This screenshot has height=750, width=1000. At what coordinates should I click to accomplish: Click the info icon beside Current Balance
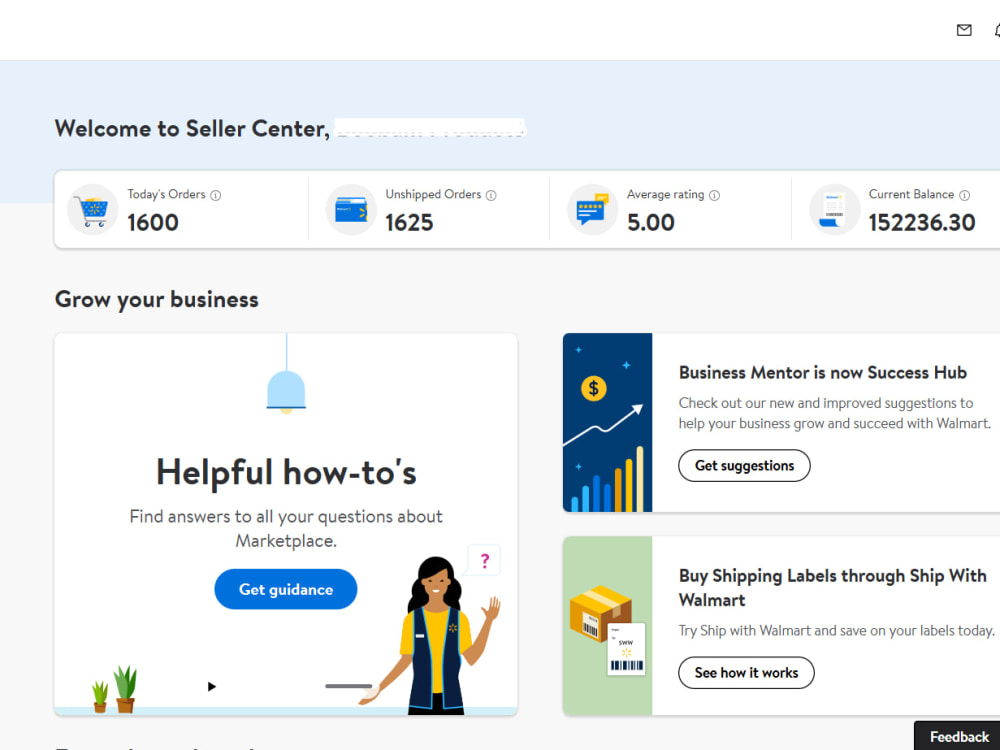click(964, 195)
